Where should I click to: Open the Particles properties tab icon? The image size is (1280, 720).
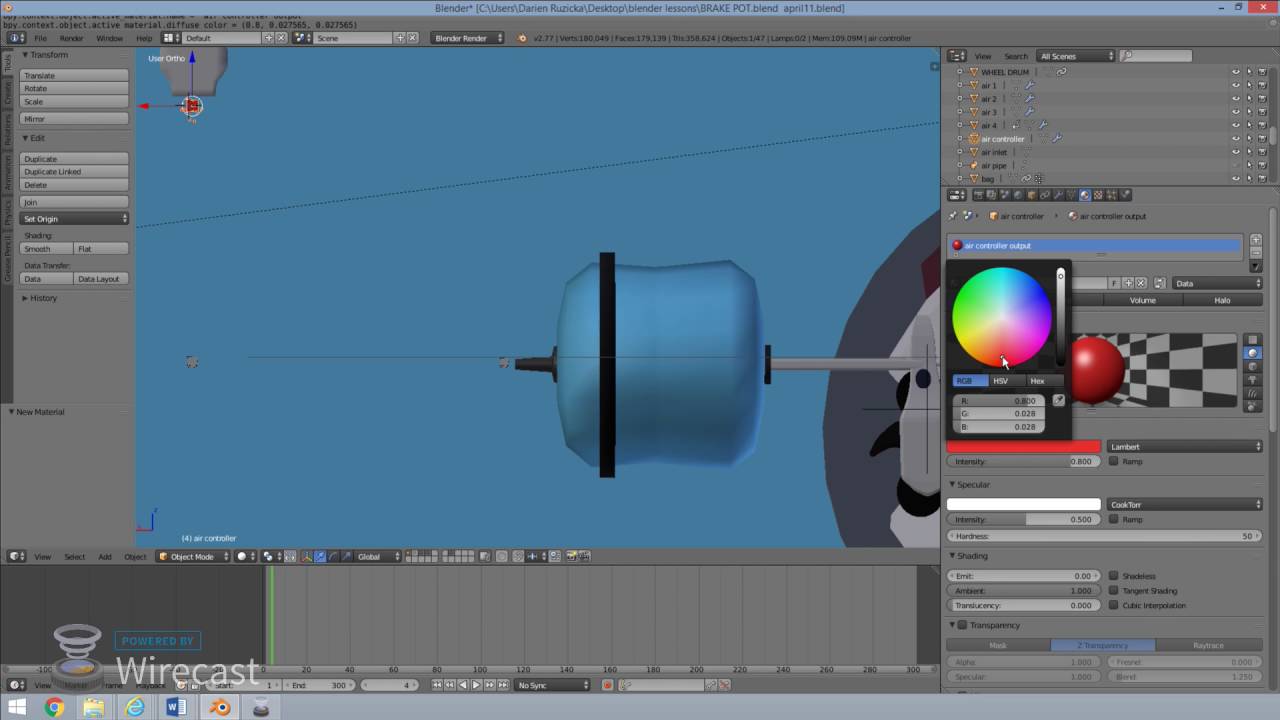point(1111,195)
